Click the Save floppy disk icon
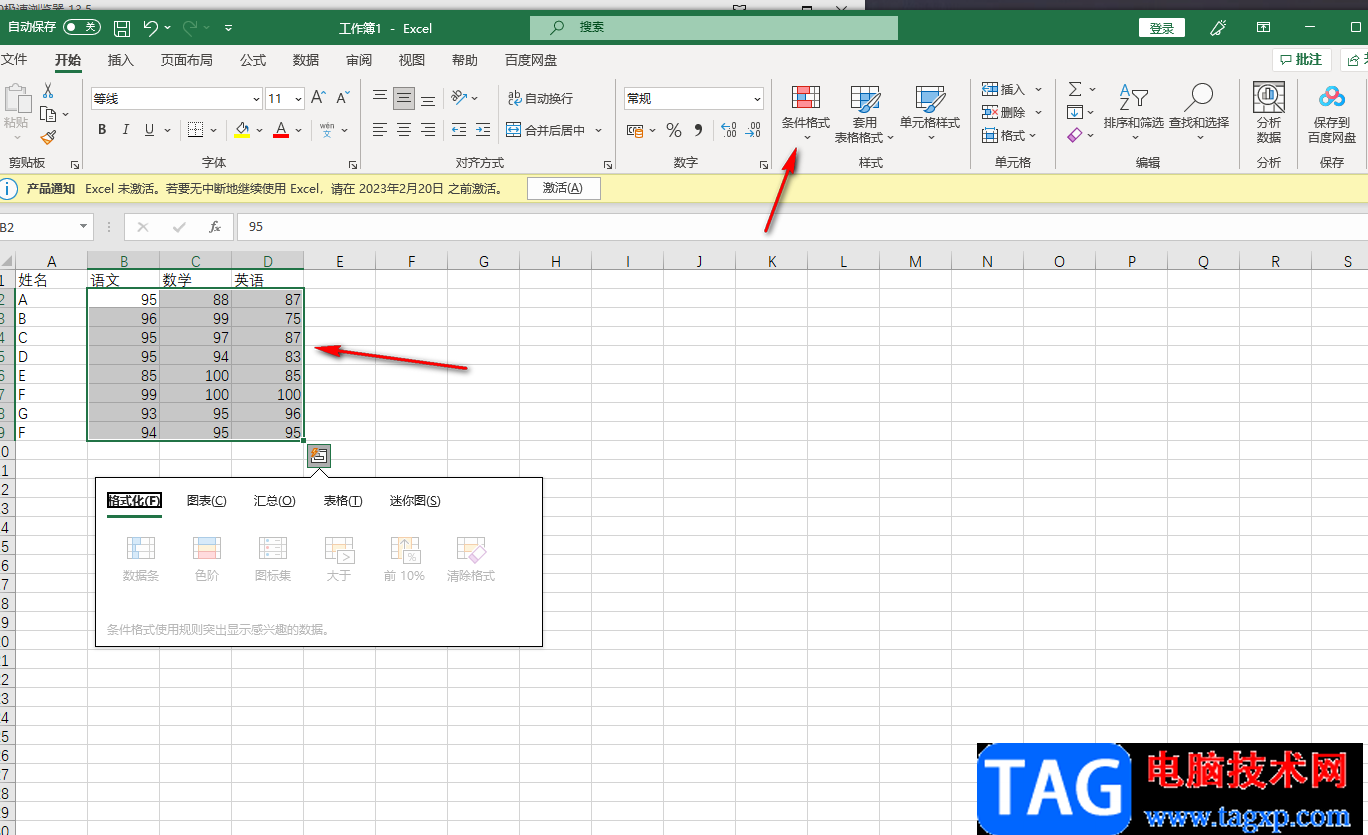This screenshot has height=835, width=1368. point(121,28)
